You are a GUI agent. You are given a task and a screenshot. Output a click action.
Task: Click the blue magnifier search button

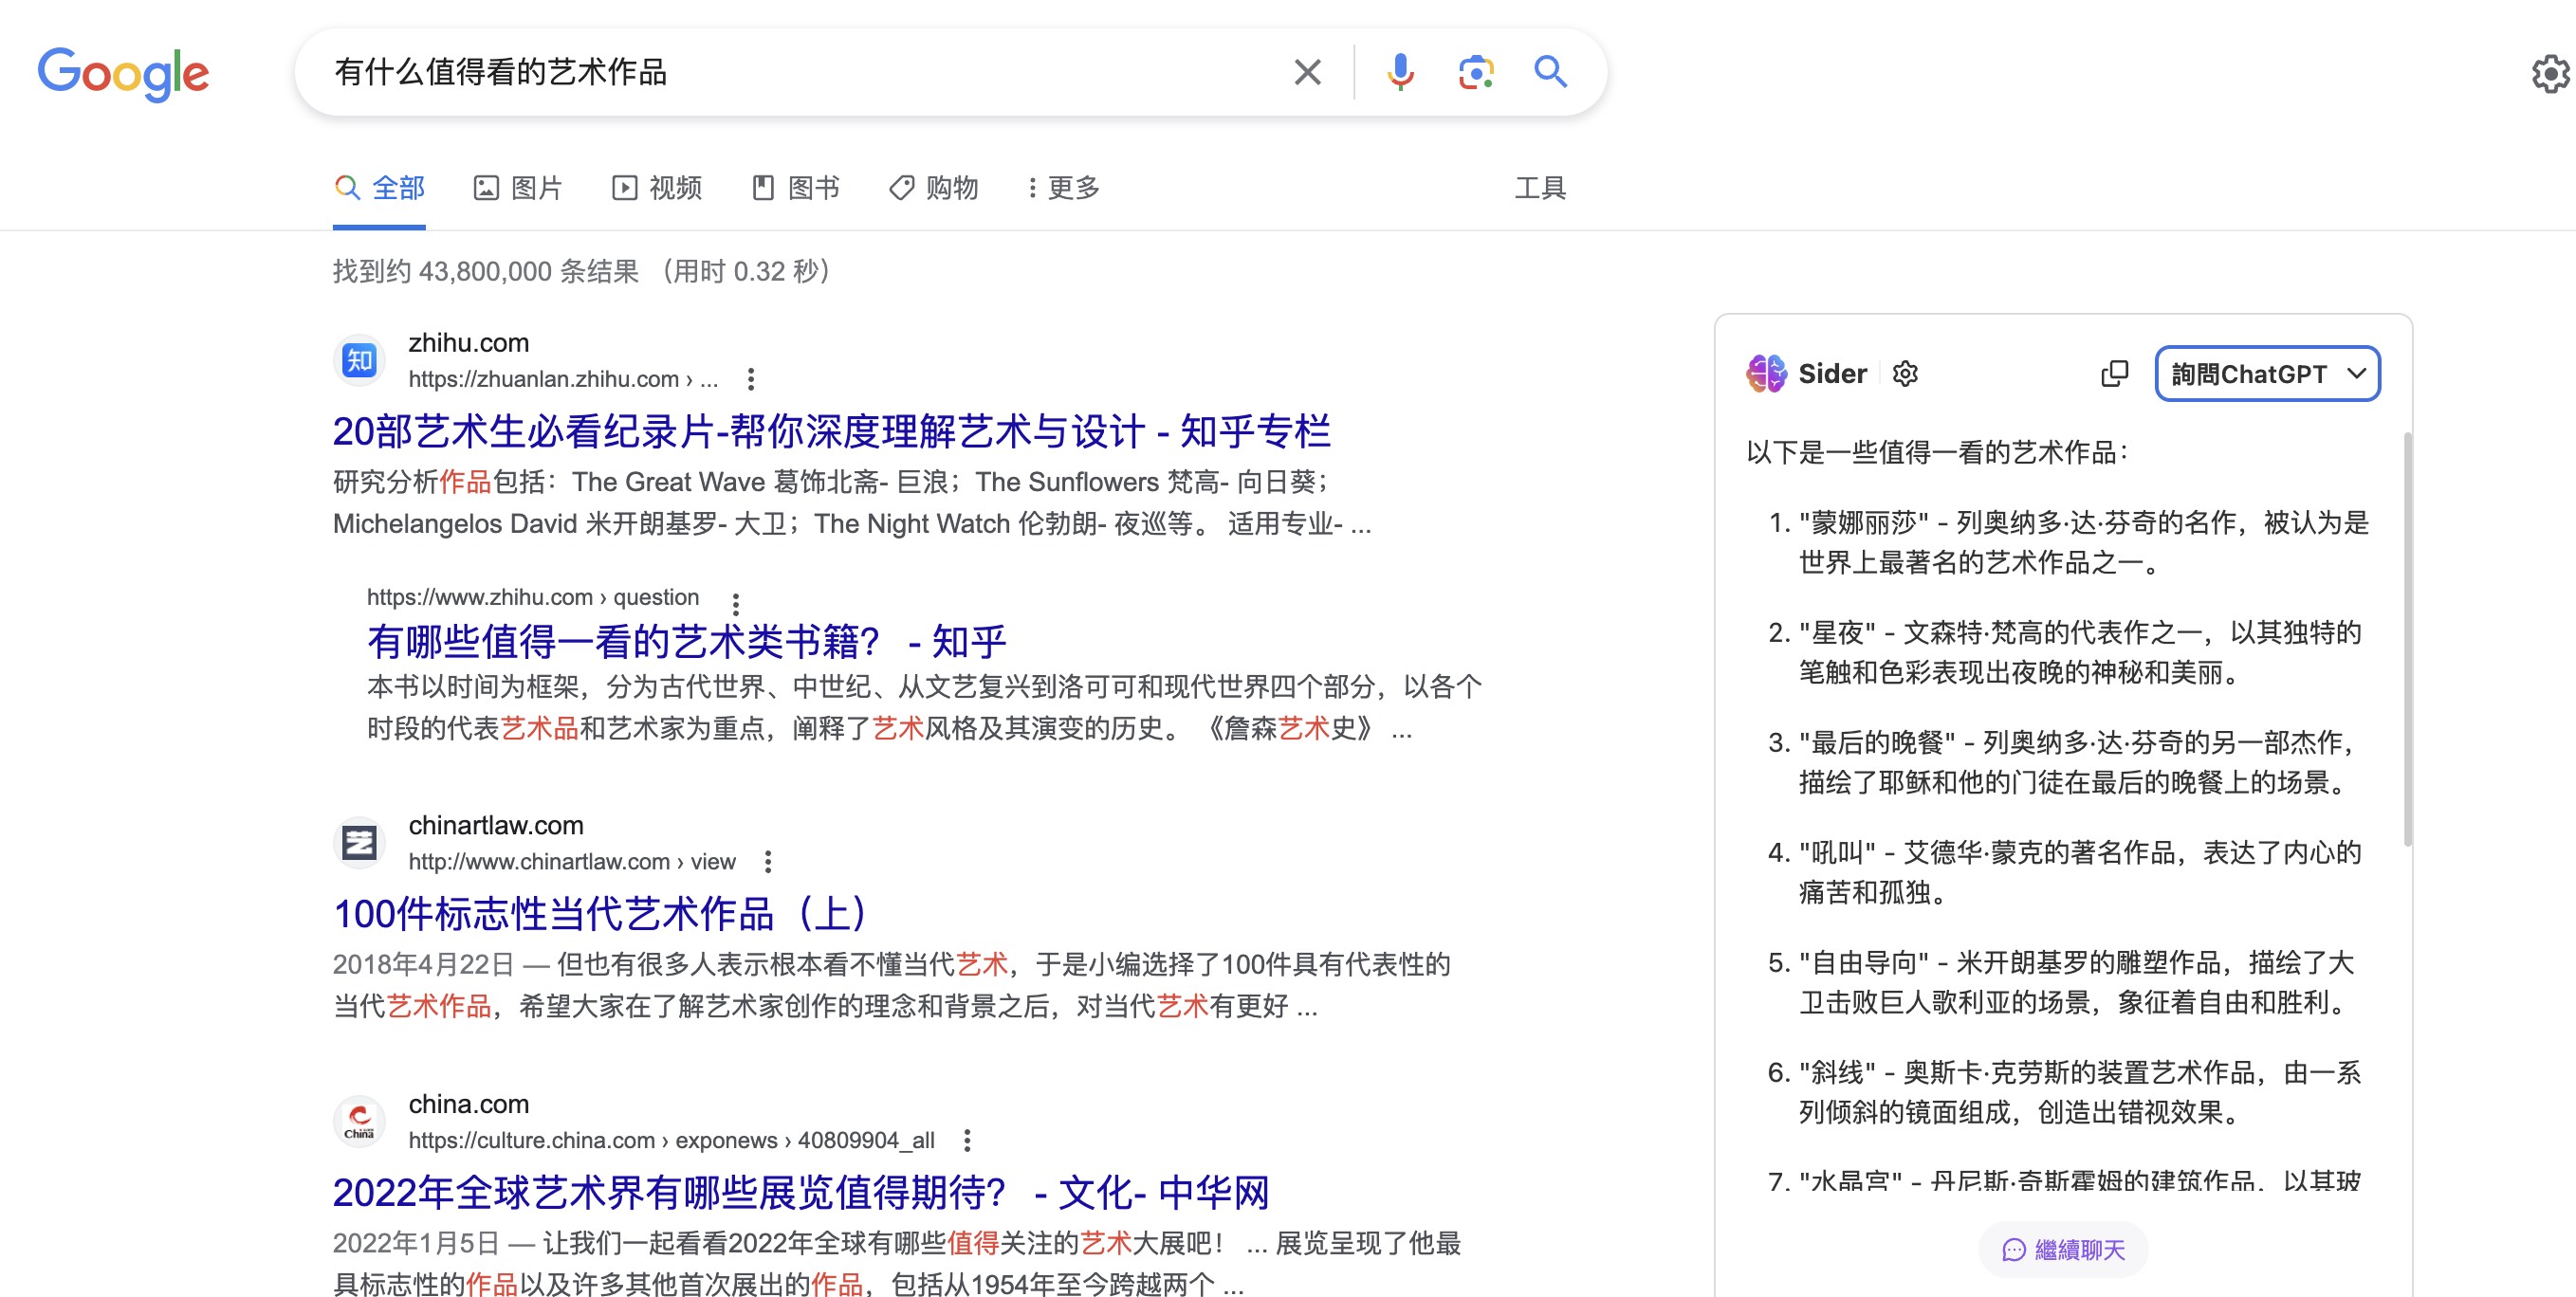pos(1550,72)
